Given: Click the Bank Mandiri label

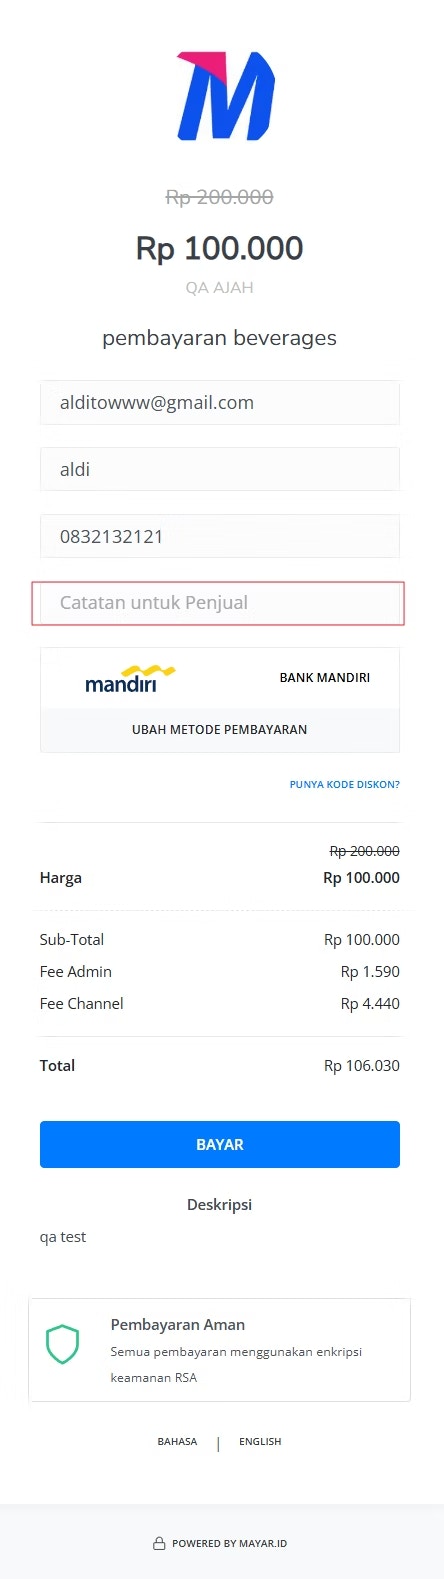Looking at the screenshot, I should coord(325,678).
